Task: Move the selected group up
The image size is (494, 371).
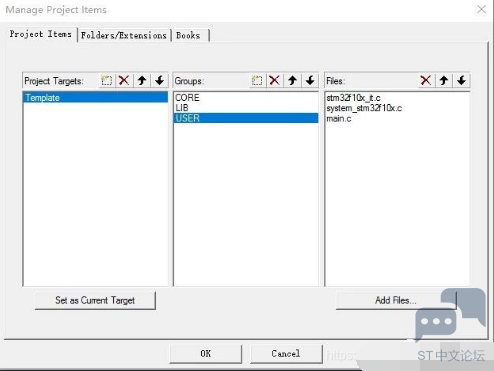Action: [293, 81]
